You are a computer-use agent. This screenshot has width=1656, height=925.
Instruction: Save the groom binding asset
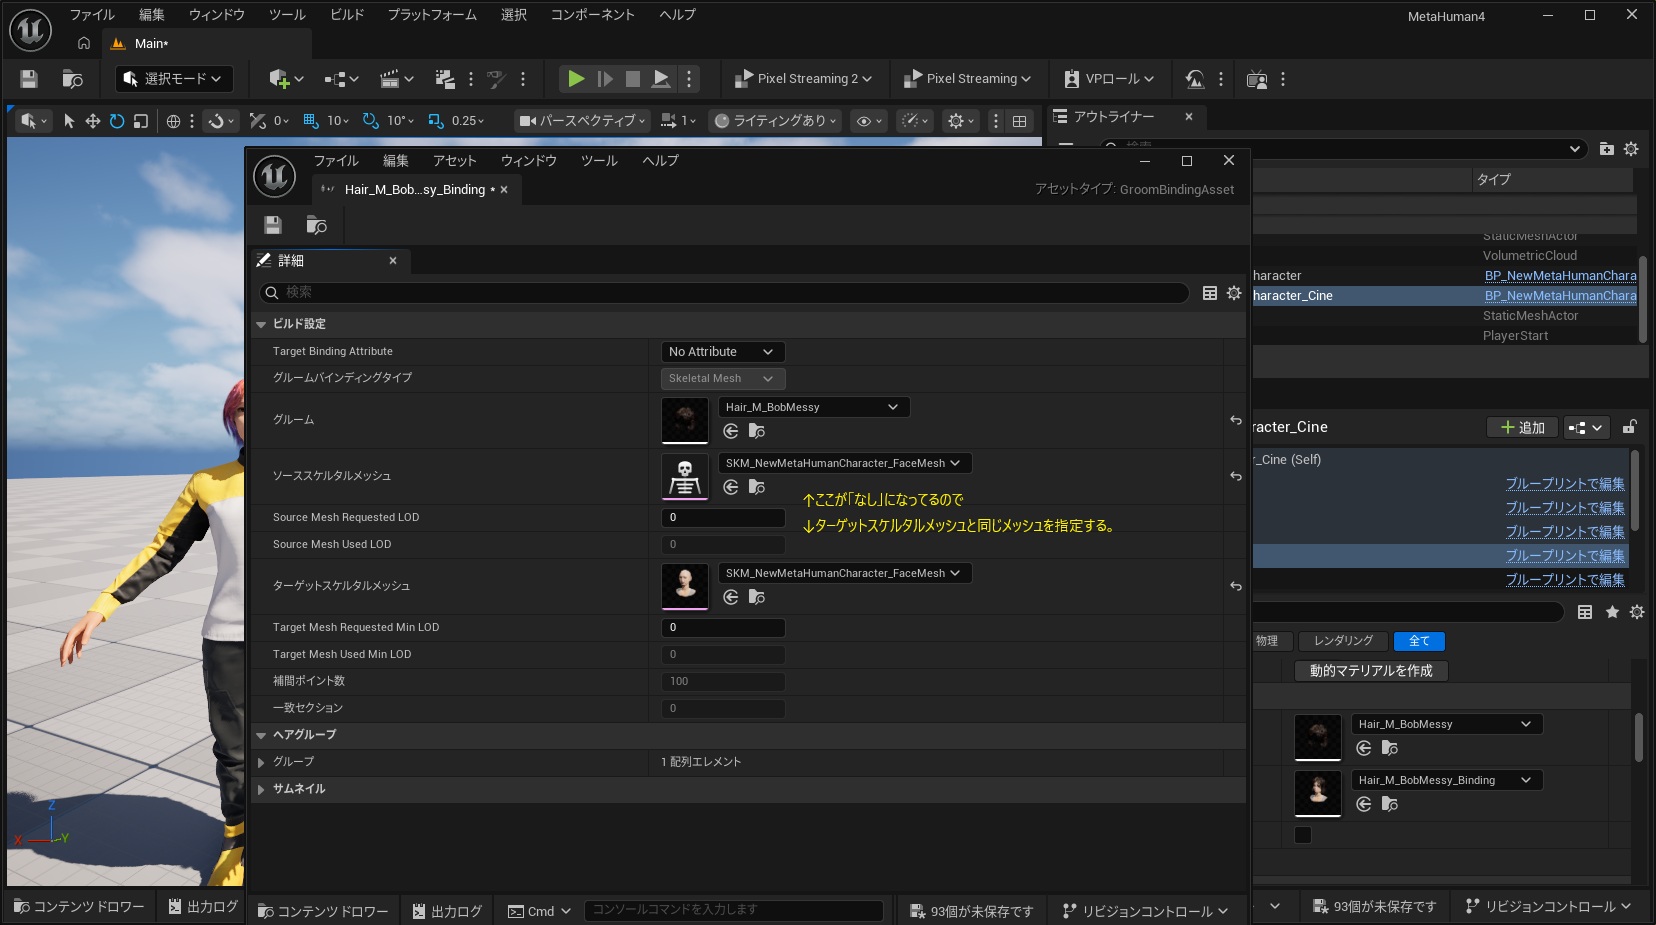pos(273,225)
